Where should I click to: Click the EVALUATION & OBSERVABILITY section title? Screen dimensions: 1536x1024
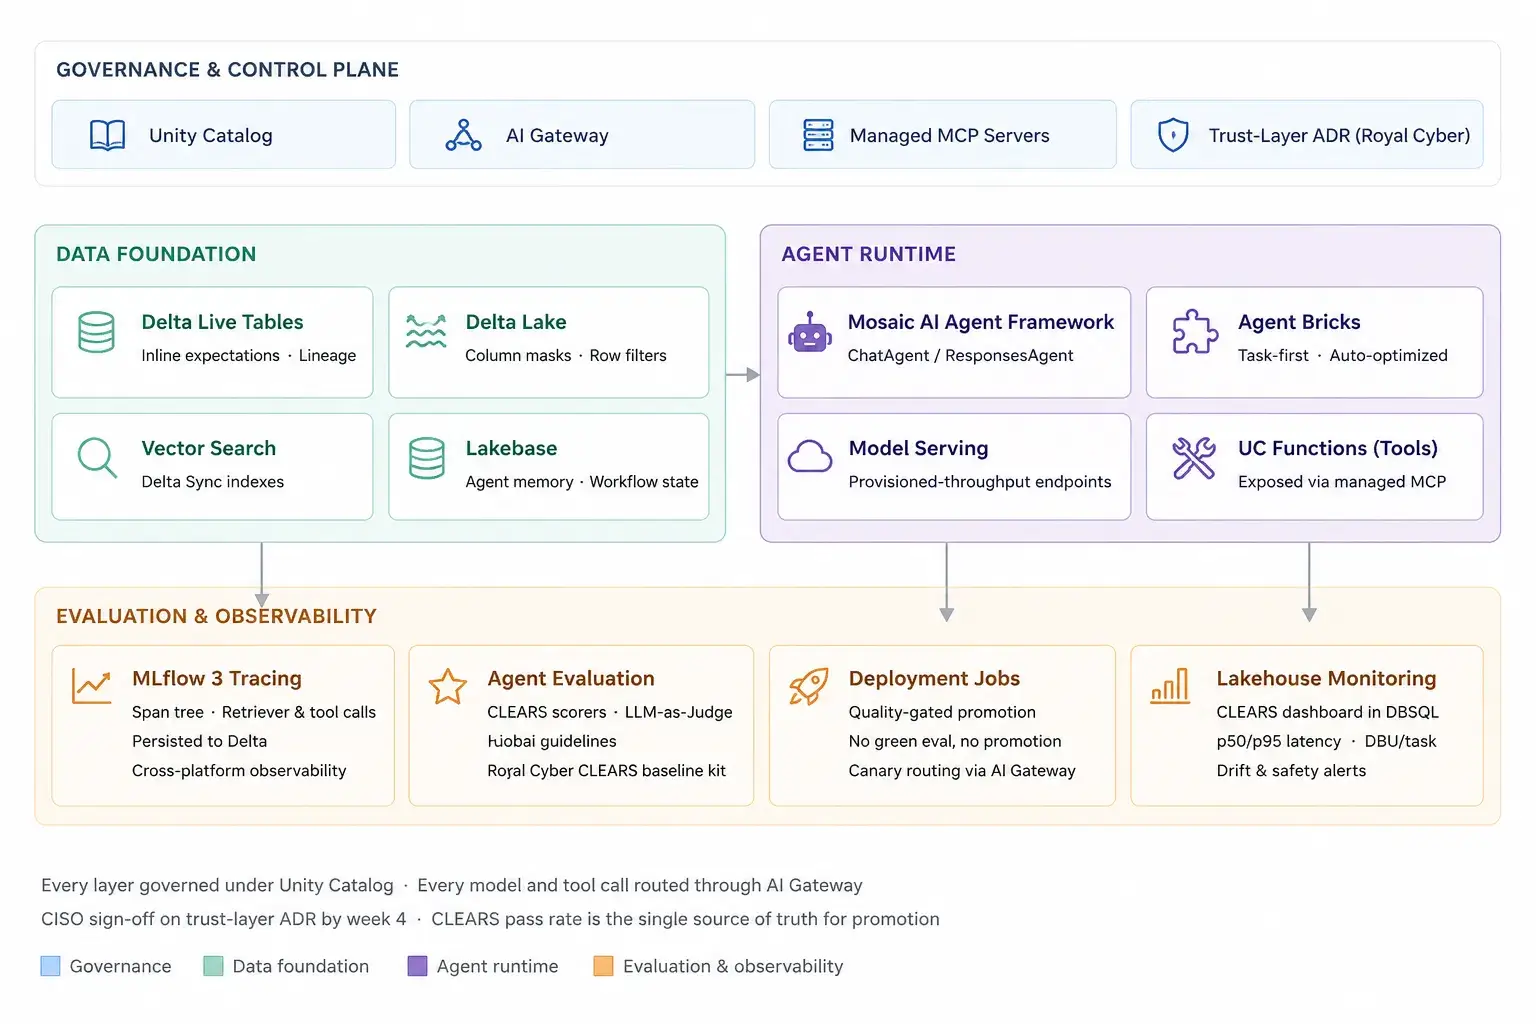pos(216,616)
